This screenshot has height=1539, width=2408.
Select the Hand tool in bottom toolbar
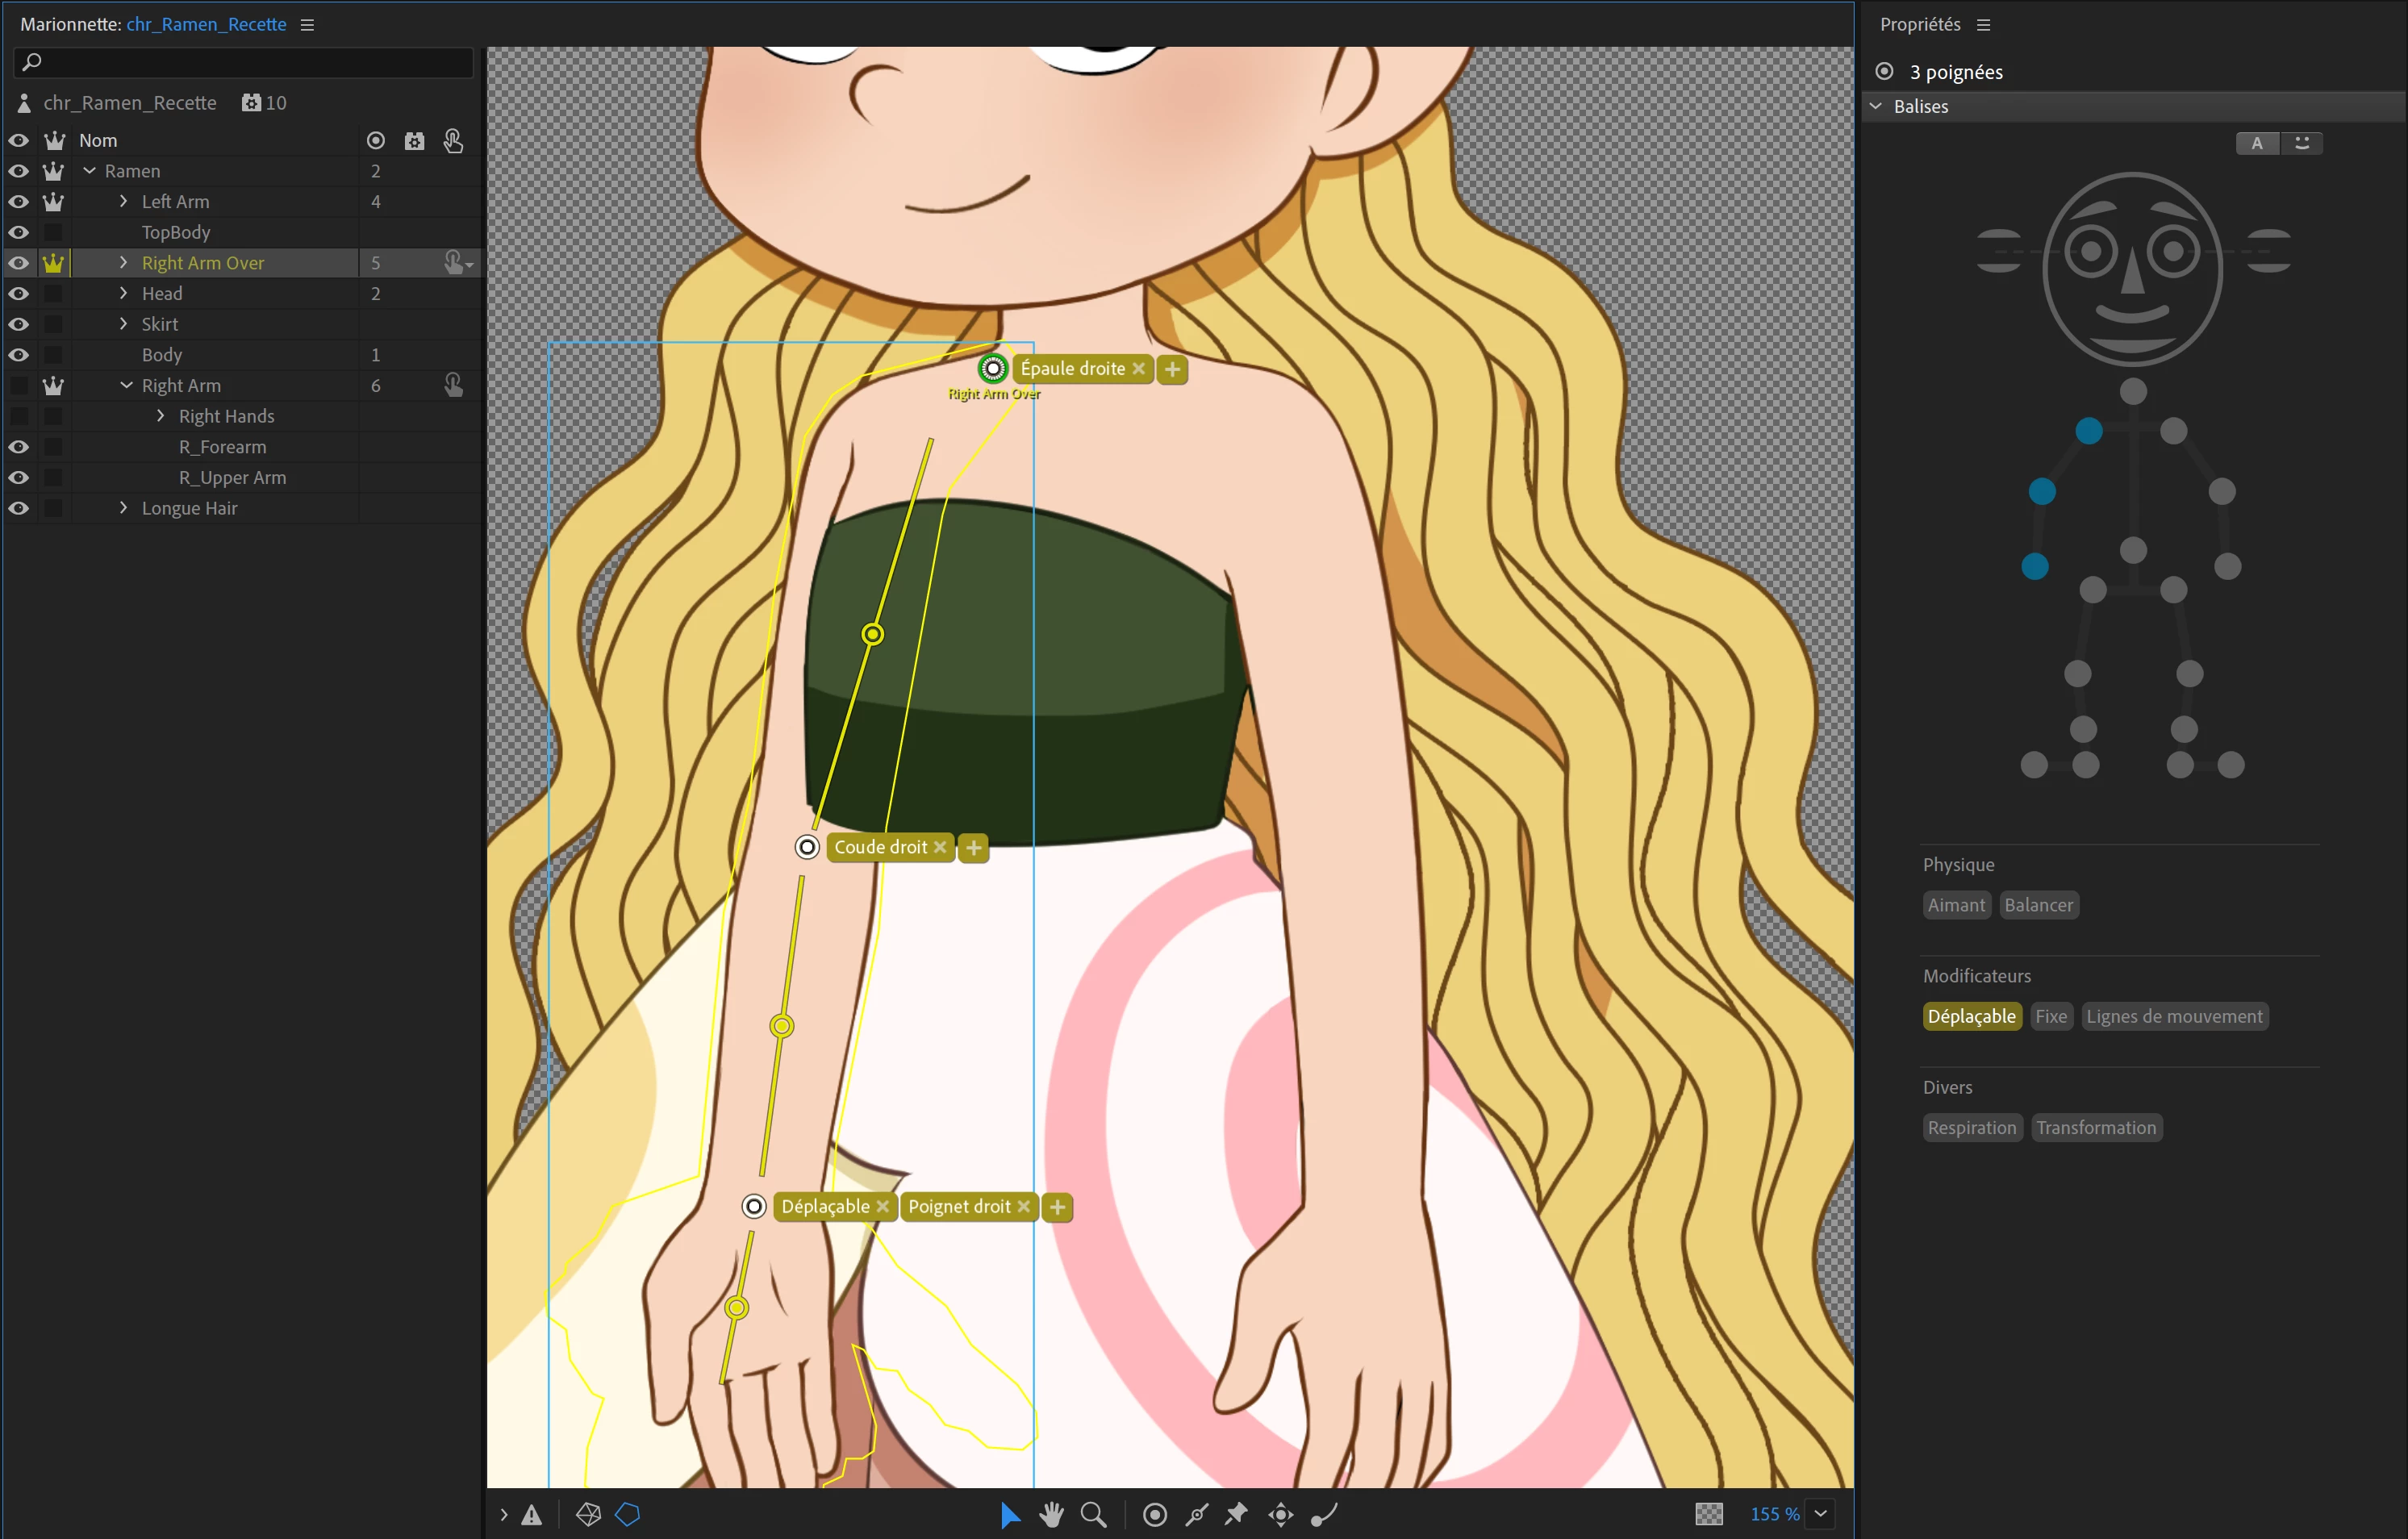[1051, 1514]
